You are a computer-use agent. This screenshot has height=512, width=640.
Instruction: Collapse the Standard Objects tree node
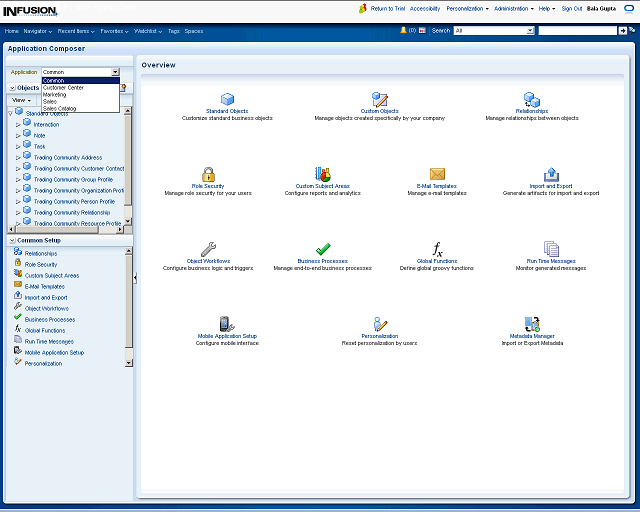pyautogui.click(x=11, y=114)
